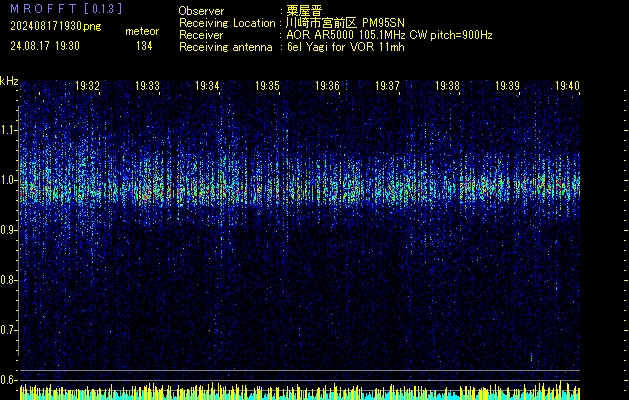Click the meteor label above the count
Screen dimensions: 629x400
tap(142, 31)
